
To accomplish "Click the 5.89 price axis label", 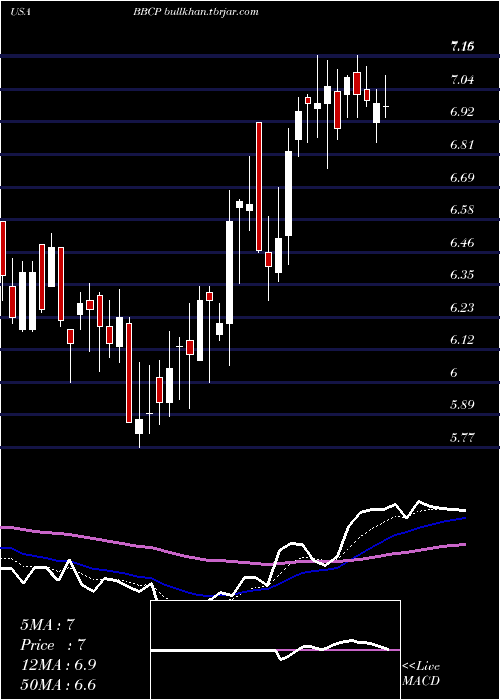I will tap(462, 405).
